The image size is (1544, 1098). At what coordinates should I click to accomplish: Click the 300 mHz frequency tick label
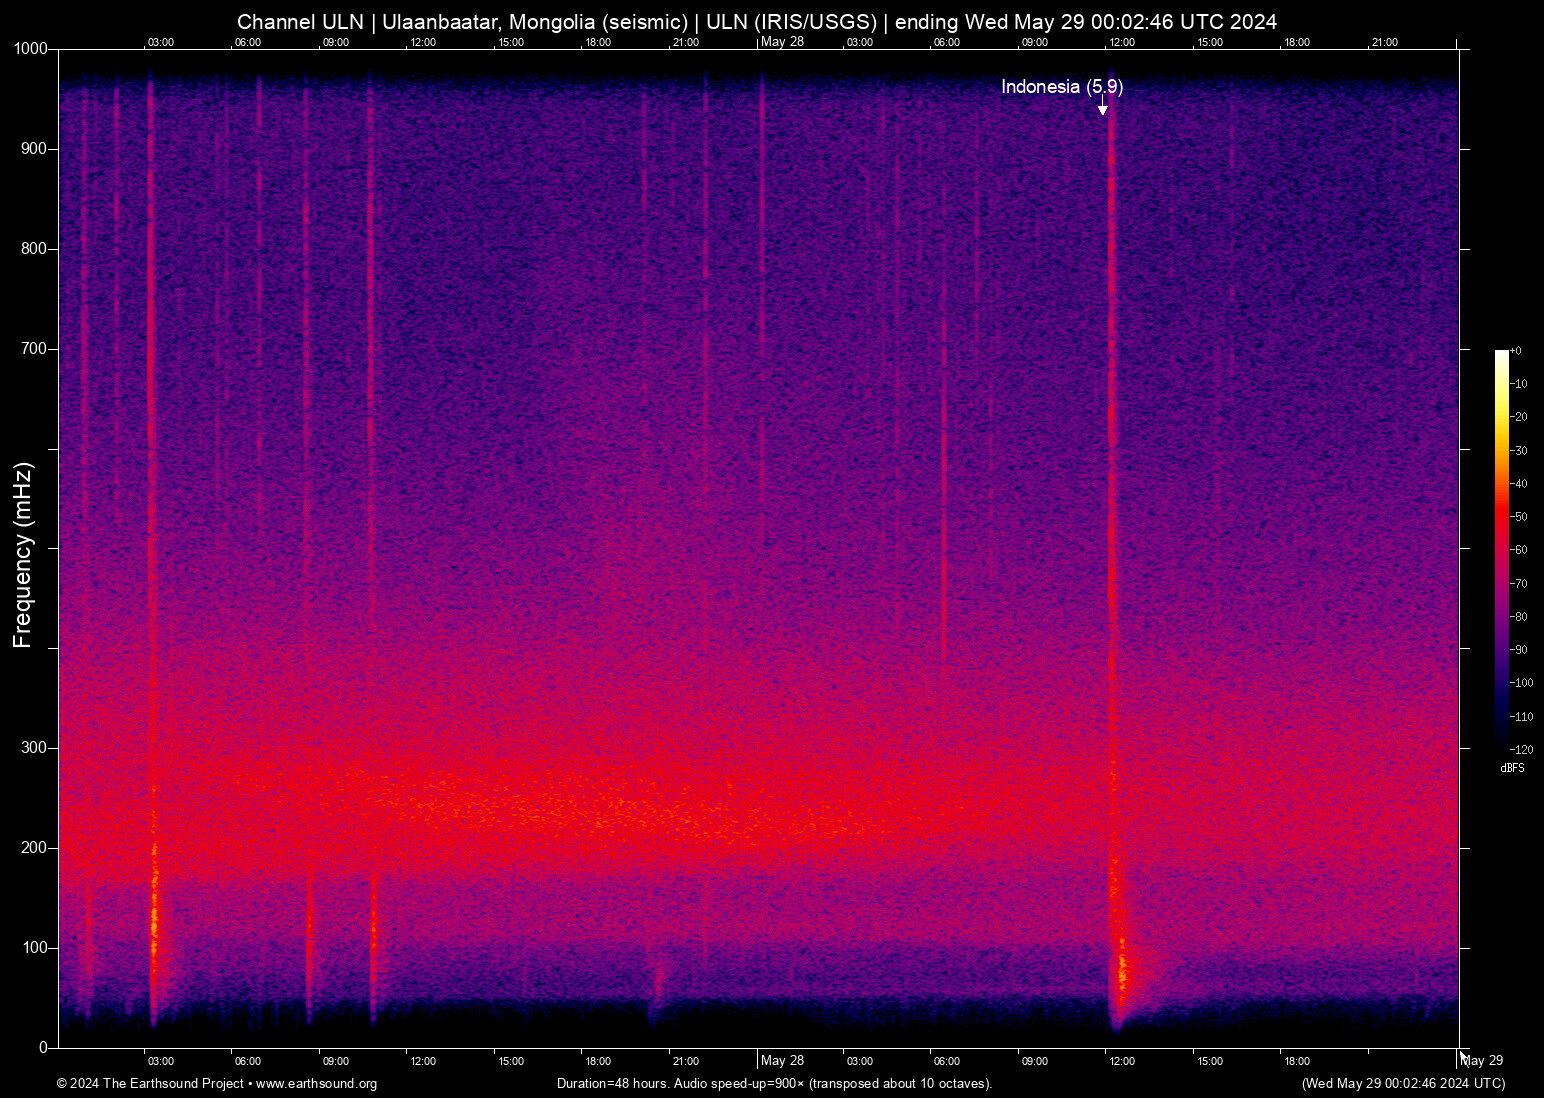[34, 748]
